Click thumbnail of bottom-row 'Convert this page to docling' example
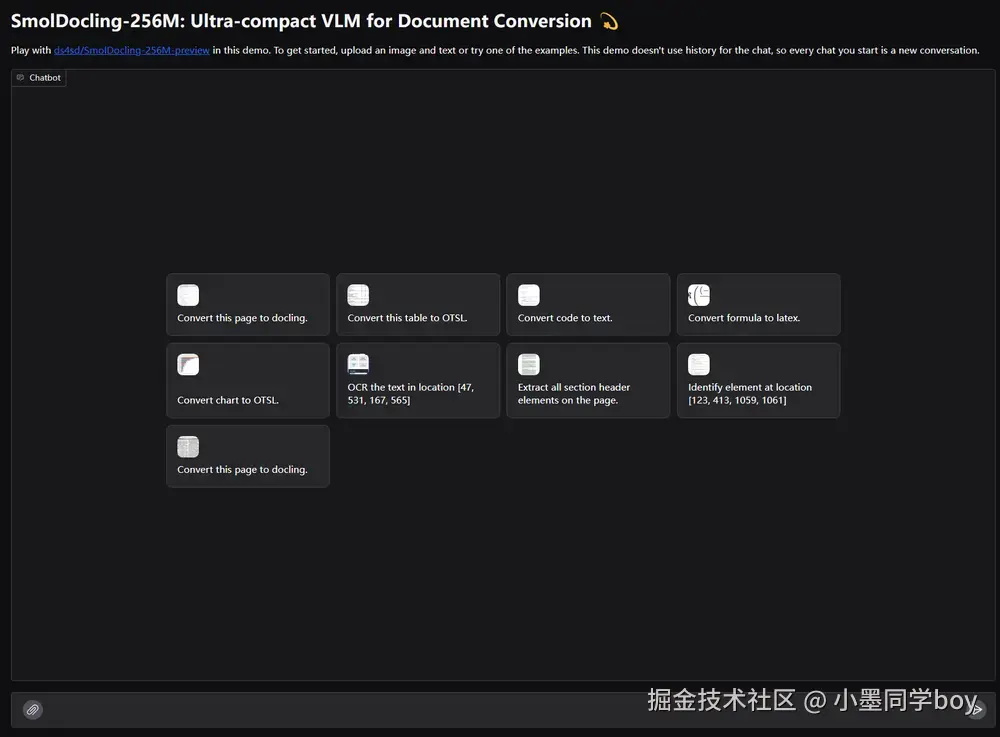Viewport: 1000px width, 737px height. (188, 447)
